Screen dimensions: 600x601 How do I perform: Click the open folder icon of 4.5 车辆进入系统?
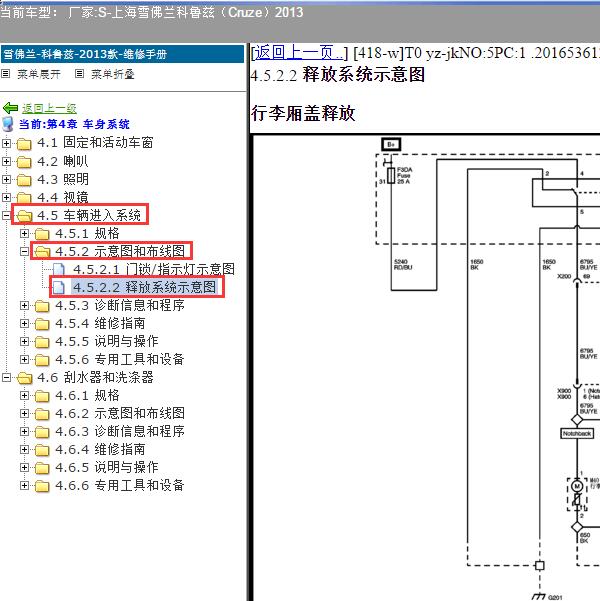(x=24, y=216)
